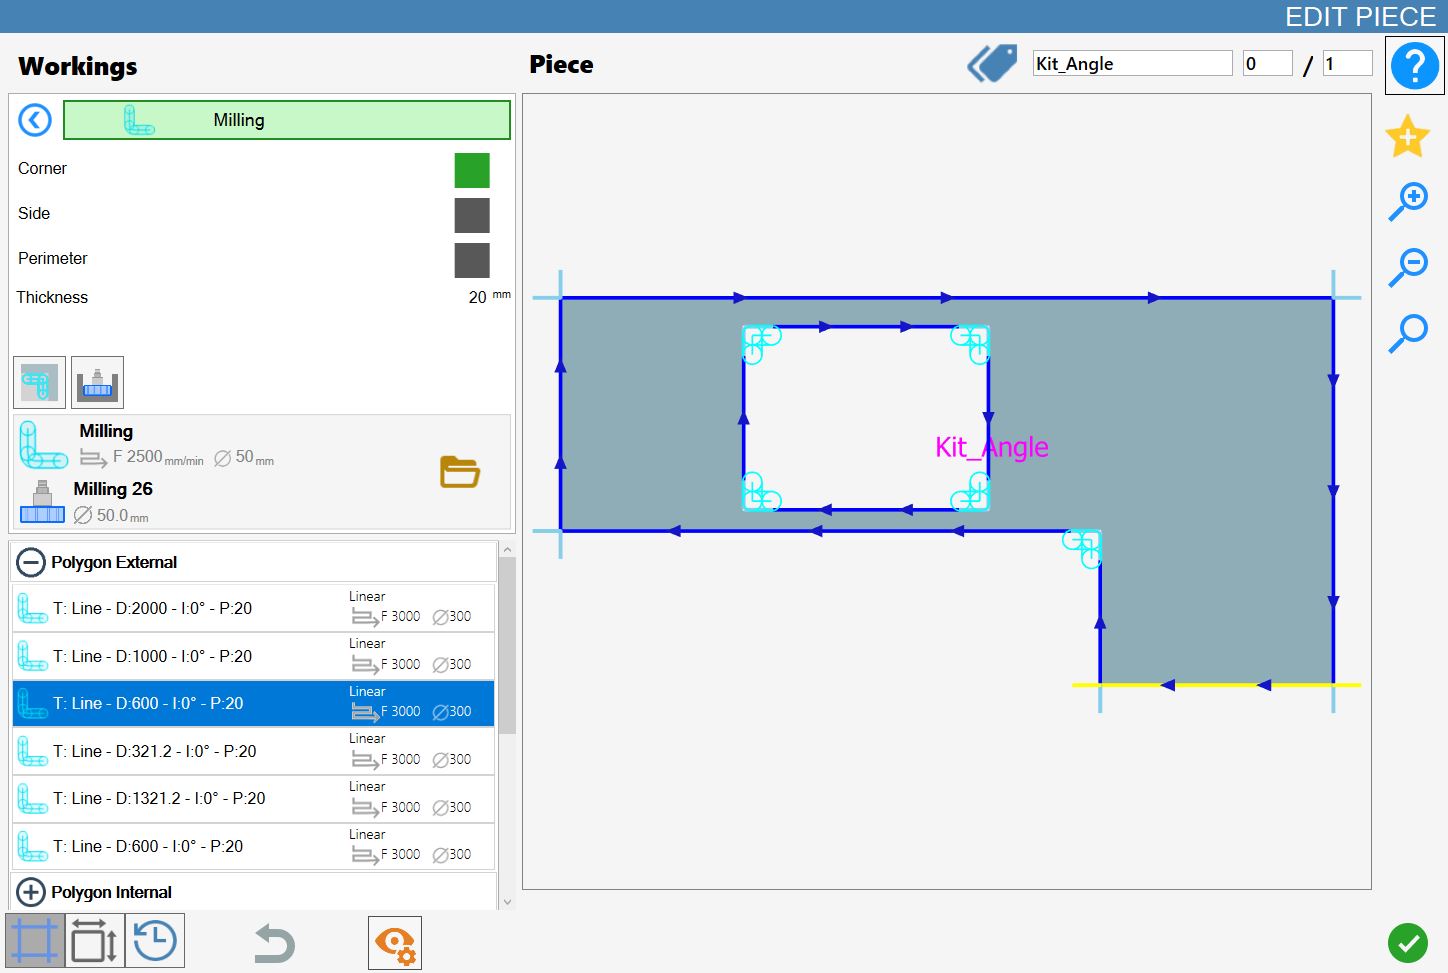Click the crop frame icon at bottom
Viewport: 1448px width, 973px height.
[35, 941]
